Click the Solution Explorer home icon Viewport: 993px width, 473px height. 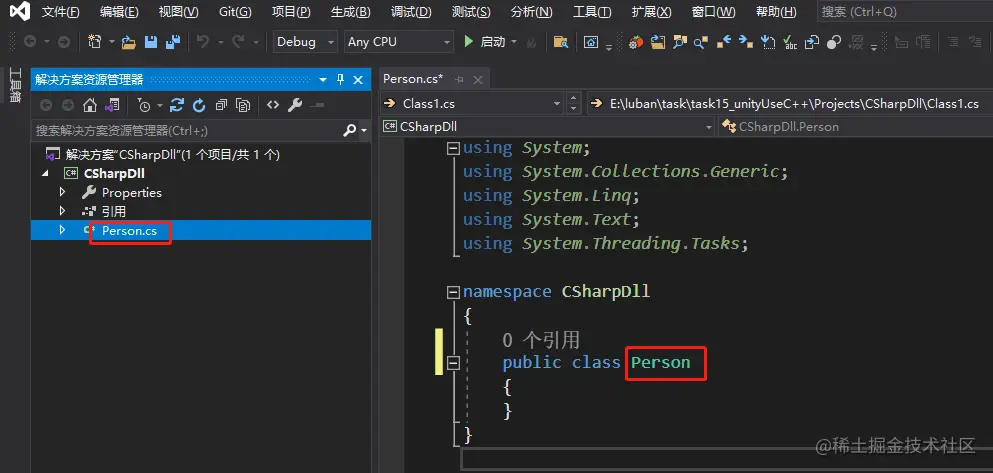click(x=90, y=105)
